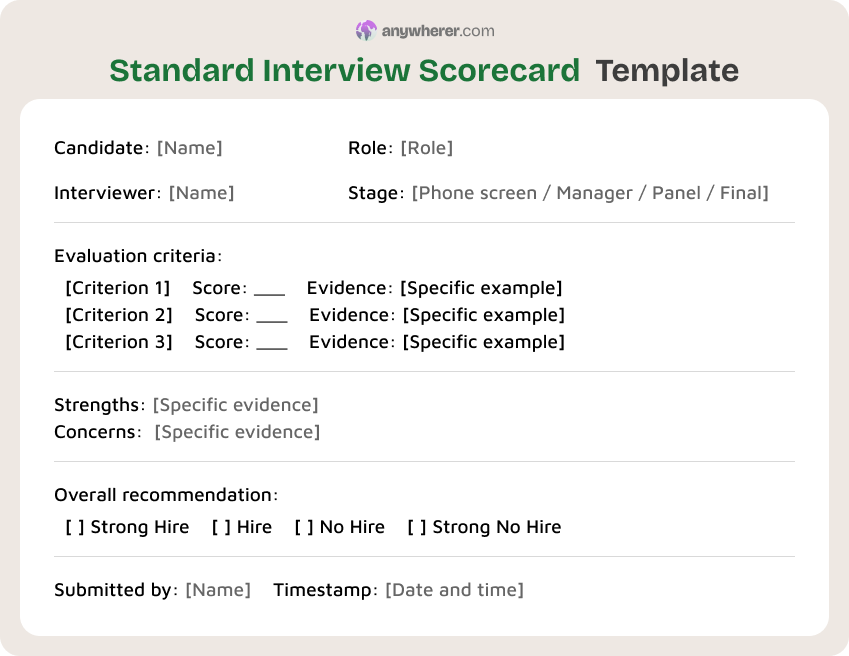Select the [Criterion 3] label
Viewport: 849px width, 656px height.
click(x=119, y=342)
